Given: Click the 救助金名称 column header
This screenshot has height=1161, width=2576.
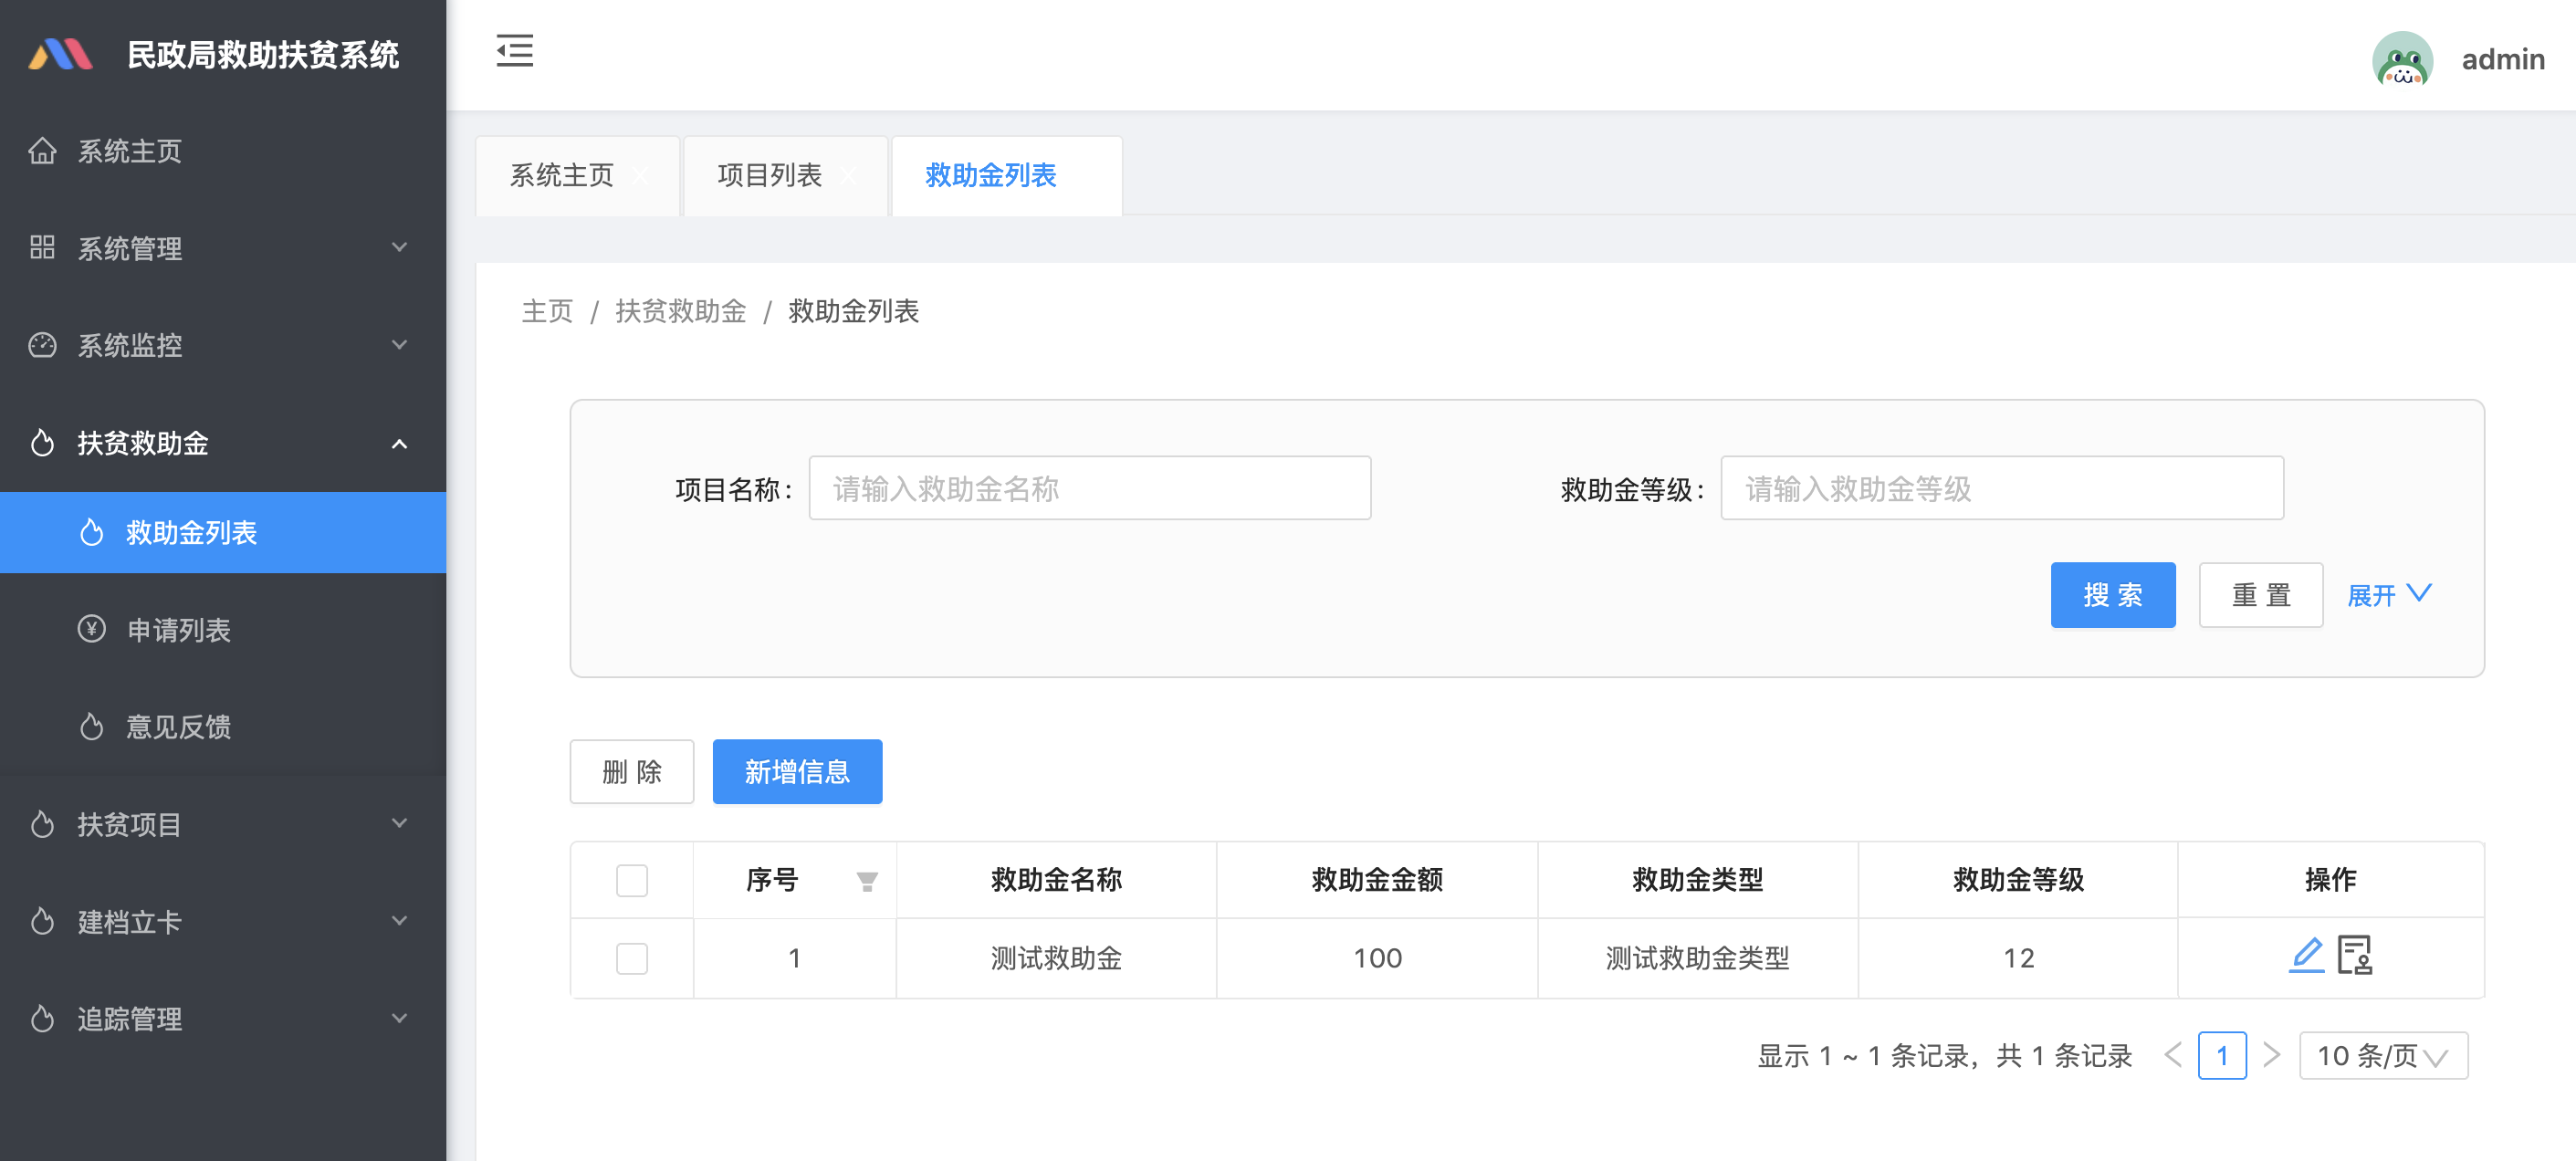Looking at the screenshot, I should click(x=1057, y=880).
